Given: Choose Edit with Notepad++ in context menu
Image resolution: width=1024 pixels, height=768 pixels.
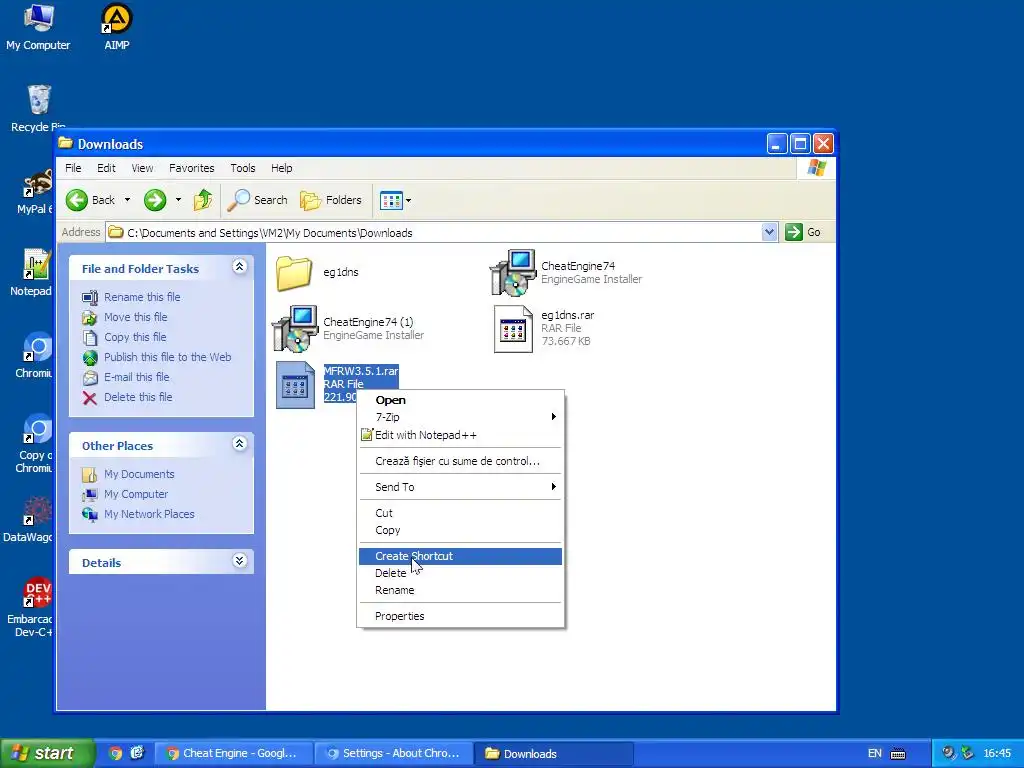Looking at the screenshot, I should point(460,435).
